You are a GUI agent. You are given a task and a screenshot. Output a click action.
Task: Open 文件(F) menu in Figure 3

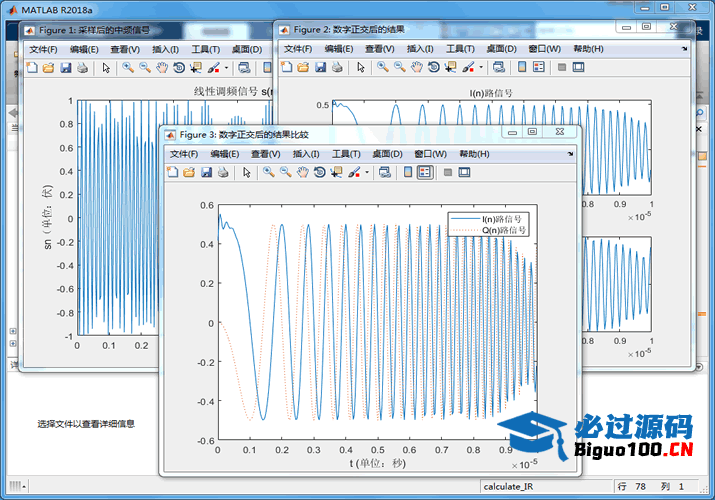(x=184, y=154)
